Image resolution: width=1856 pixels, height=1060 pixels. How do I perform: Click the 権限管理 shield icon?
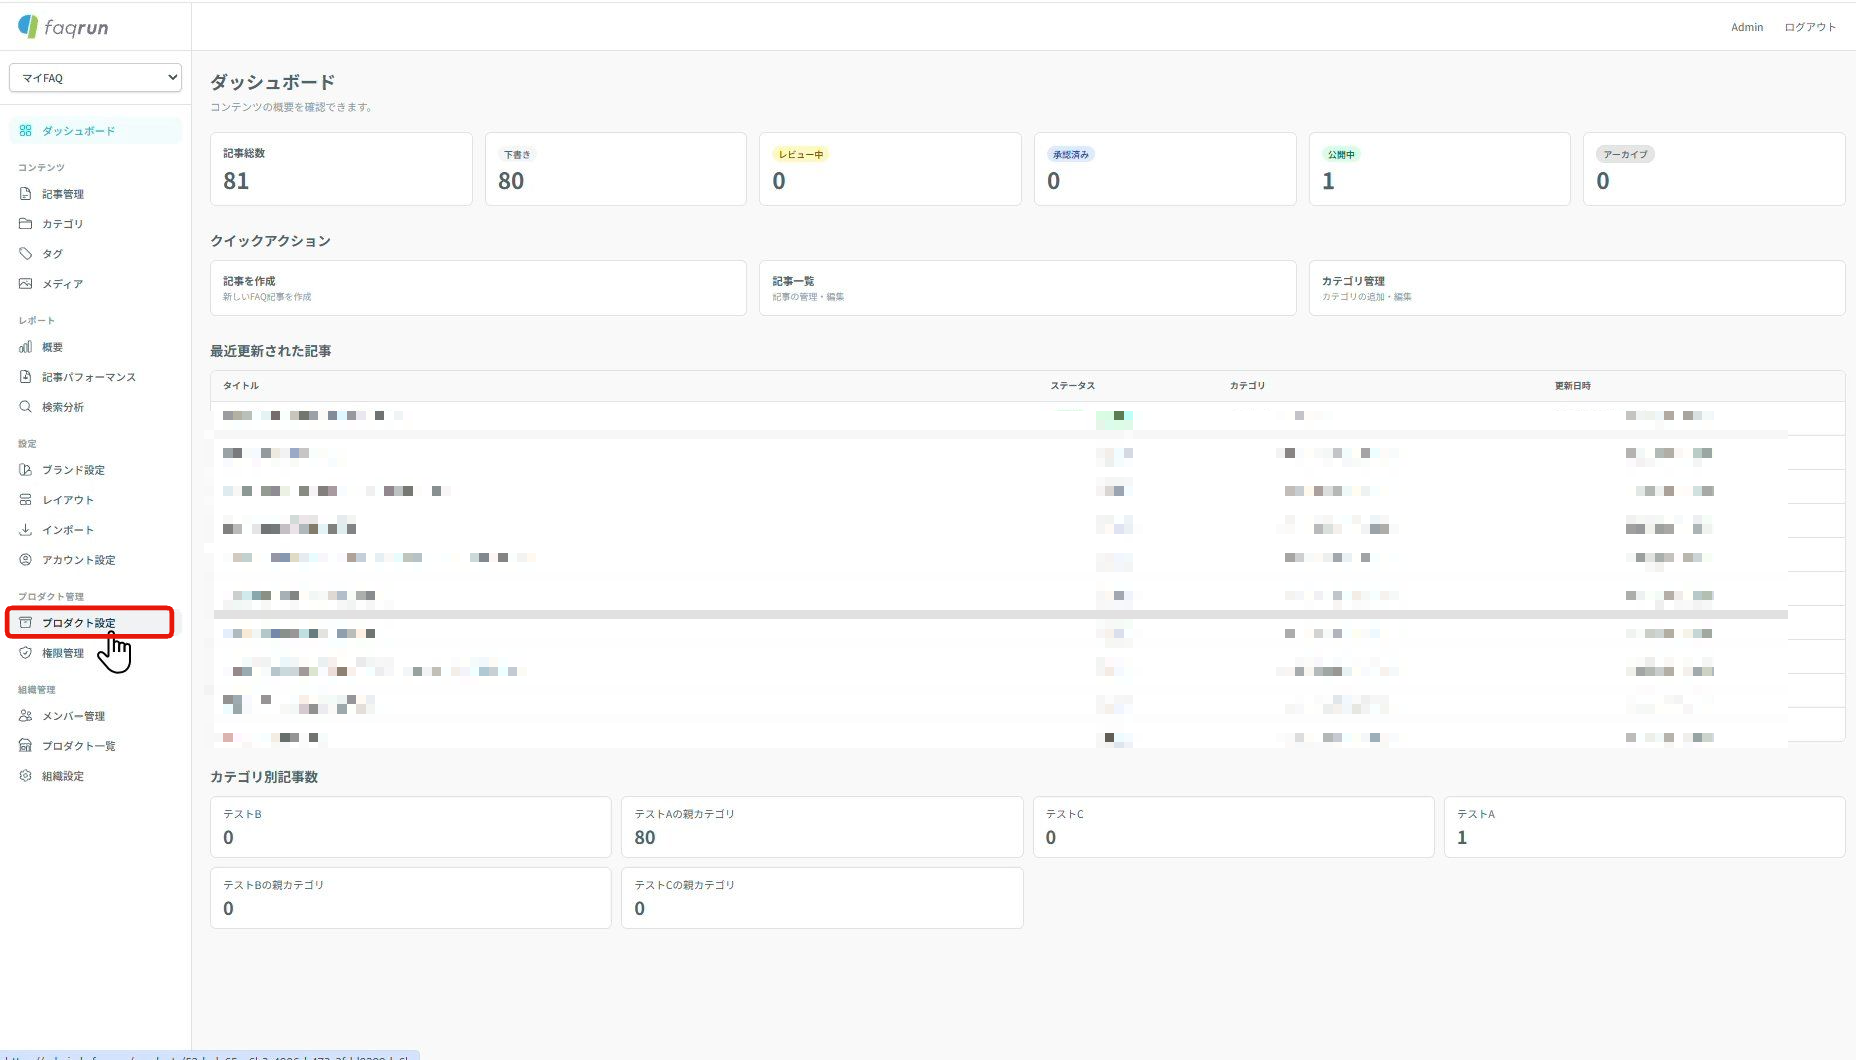click(x=26, y=653)
